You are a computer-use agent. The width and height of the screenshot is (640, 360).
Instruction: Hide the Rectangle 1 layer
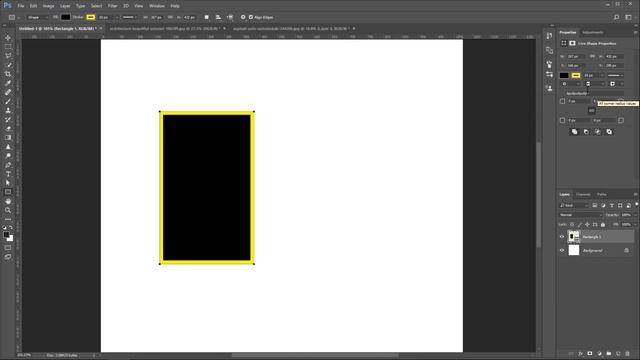click(x=562, y=237)
